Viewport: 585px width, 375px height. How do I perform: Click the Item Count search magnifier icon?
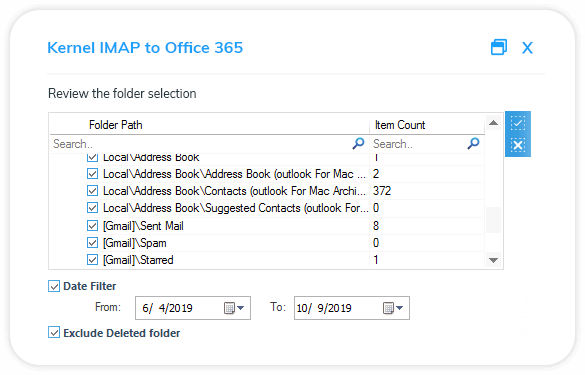click(473, 143)
